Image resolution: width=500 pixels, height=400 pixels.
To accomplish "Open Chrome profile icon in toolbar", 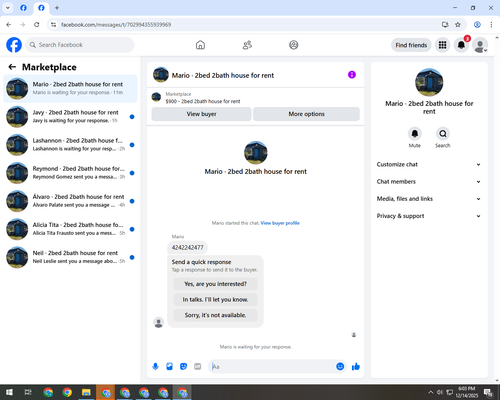I will [x=477, y=25].
